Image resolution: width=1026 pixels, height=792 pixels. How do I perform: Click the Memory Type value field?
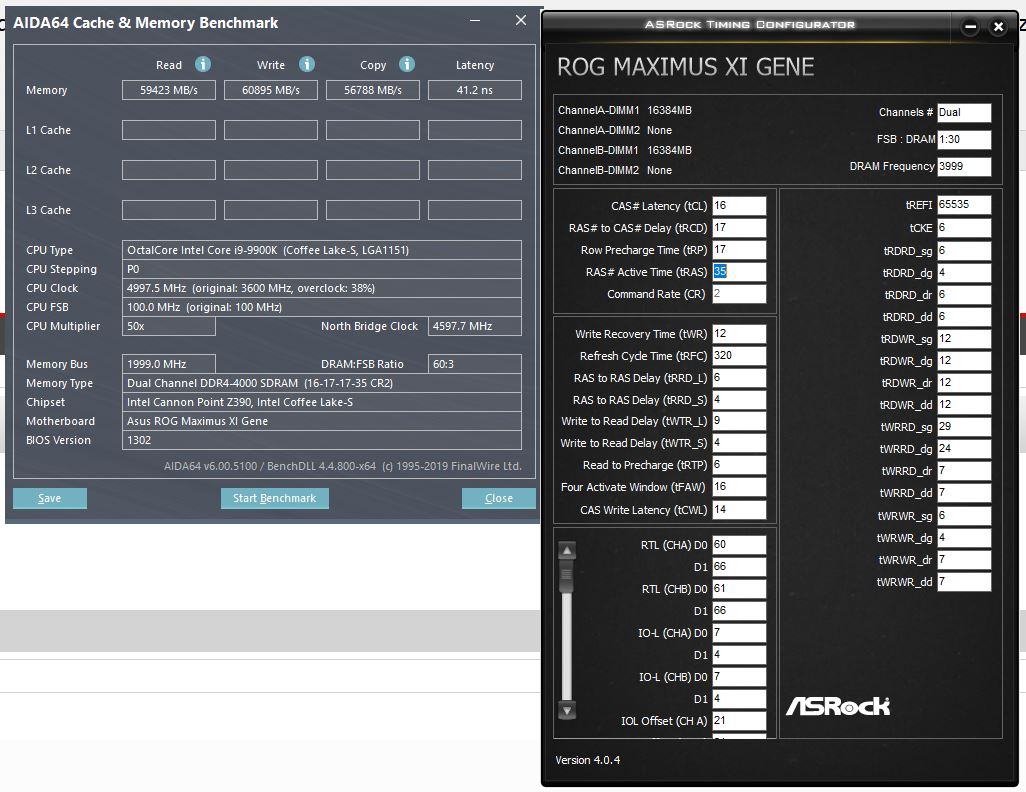(322, 383)
